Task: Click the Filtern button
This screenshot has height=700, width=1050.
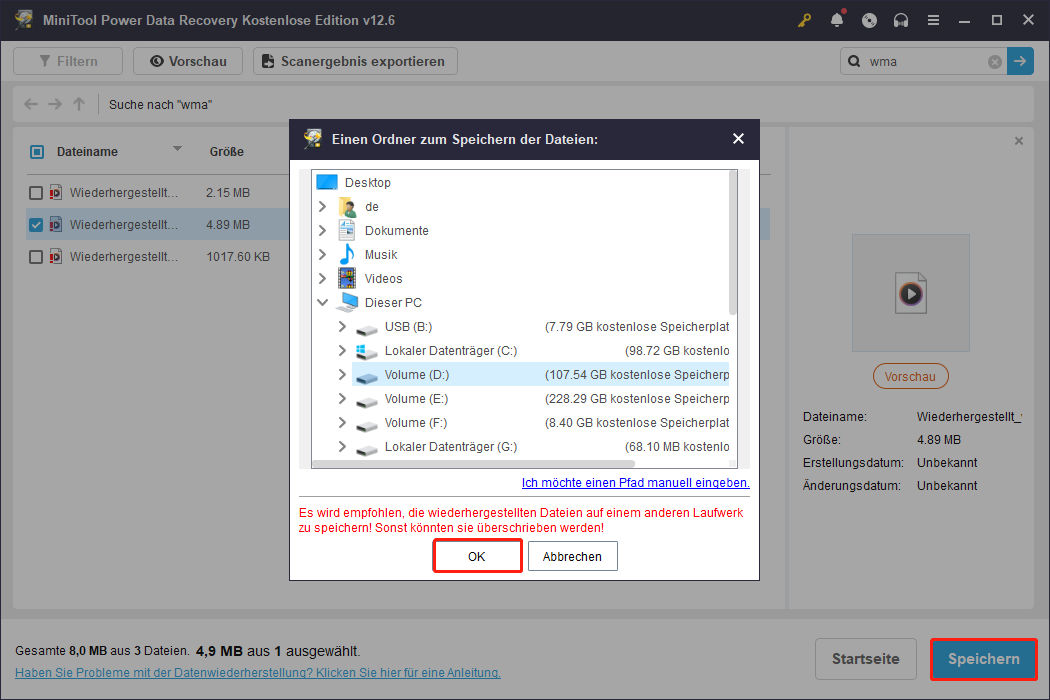Action: pyautogui.click(x=68, y=61)
